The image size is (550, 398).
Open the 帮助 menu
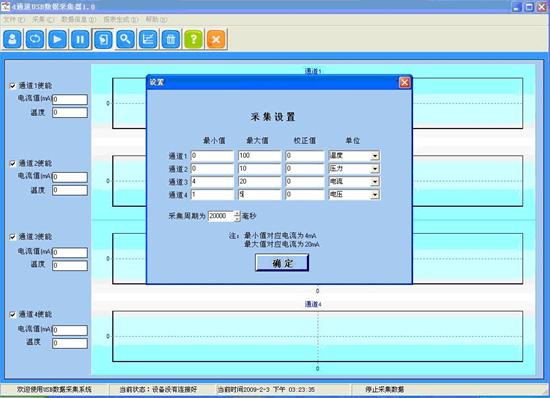(x=156, y=20)
